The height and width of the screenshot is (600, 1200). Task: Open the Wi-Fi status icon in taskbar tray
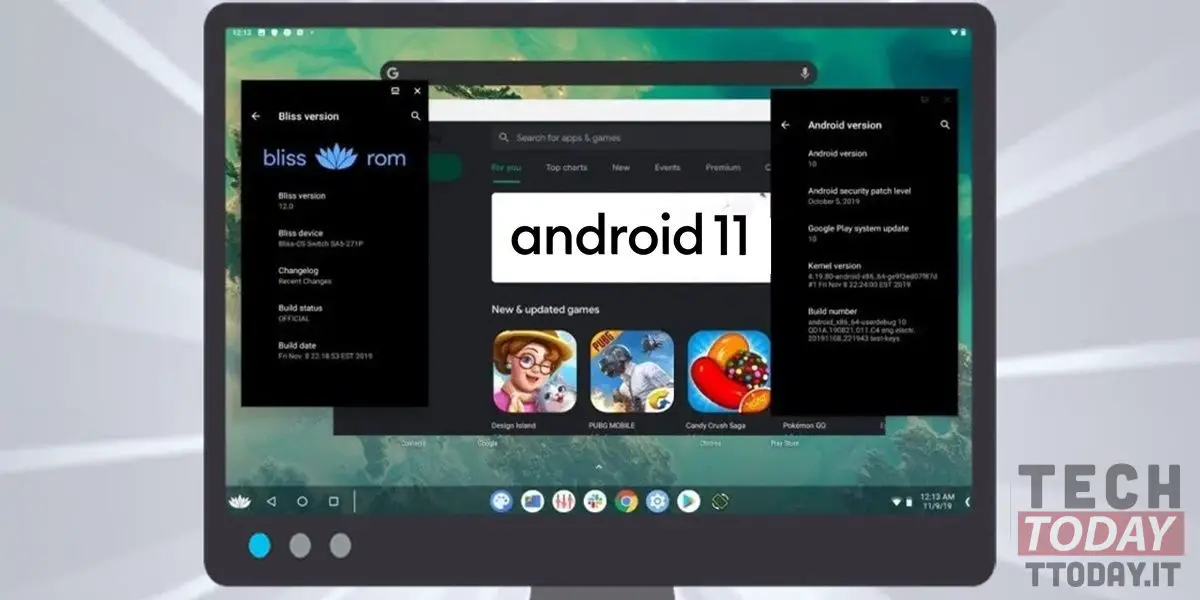click(x=895, y=501)
